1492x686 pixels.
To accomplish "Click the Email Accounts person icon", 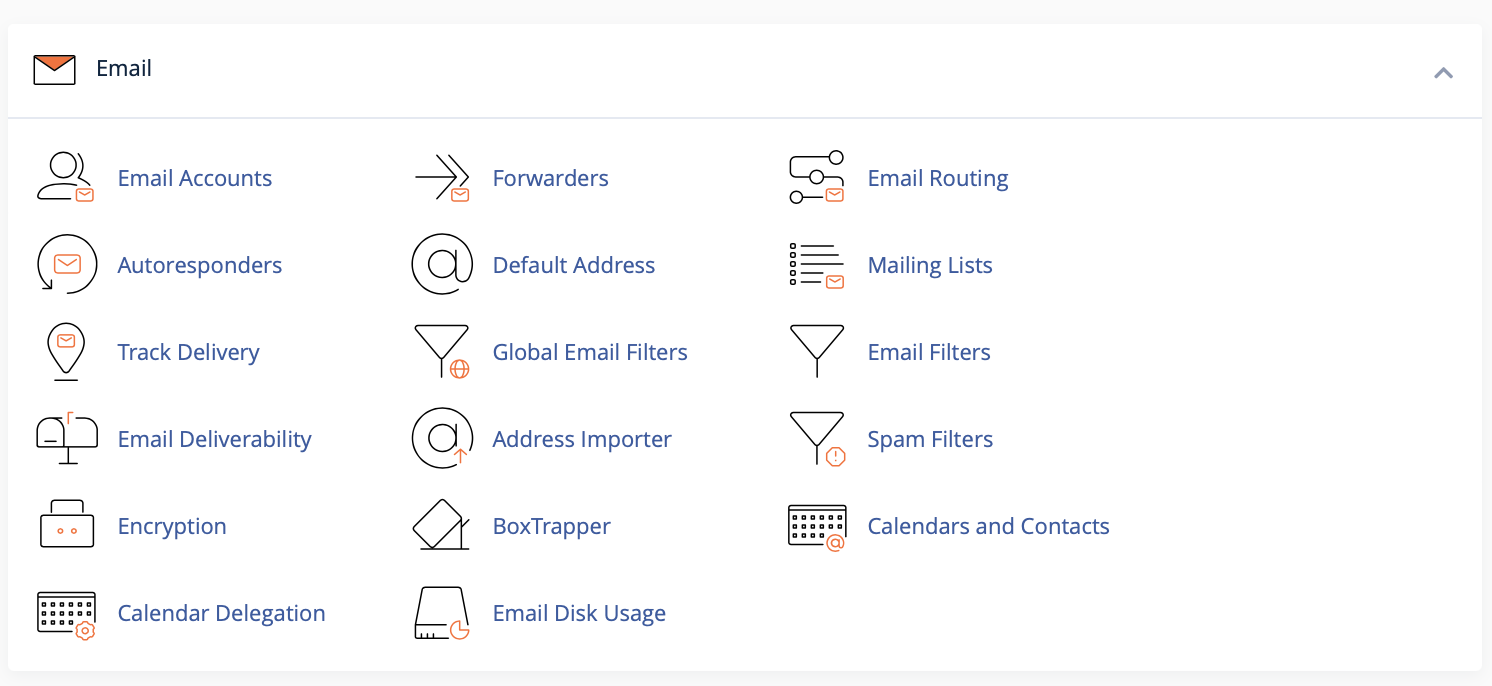I will (x=66, y=178).
